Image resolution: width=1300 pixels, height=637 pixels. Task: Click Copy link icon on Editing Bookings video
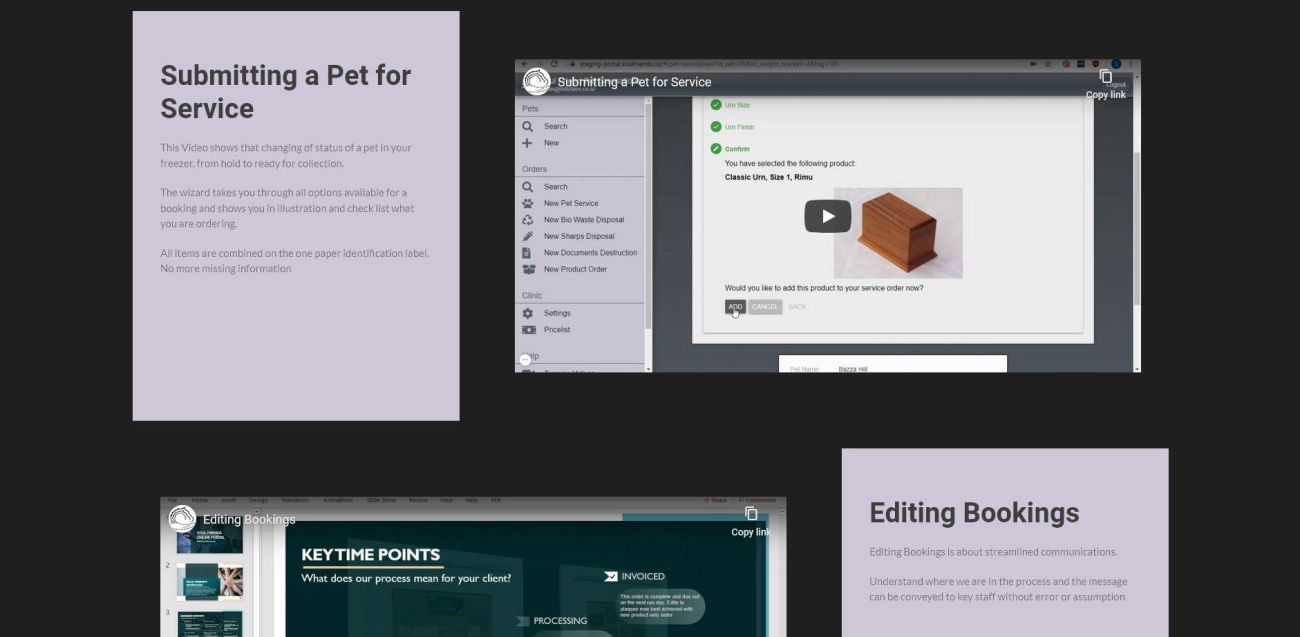click(750, 515)
